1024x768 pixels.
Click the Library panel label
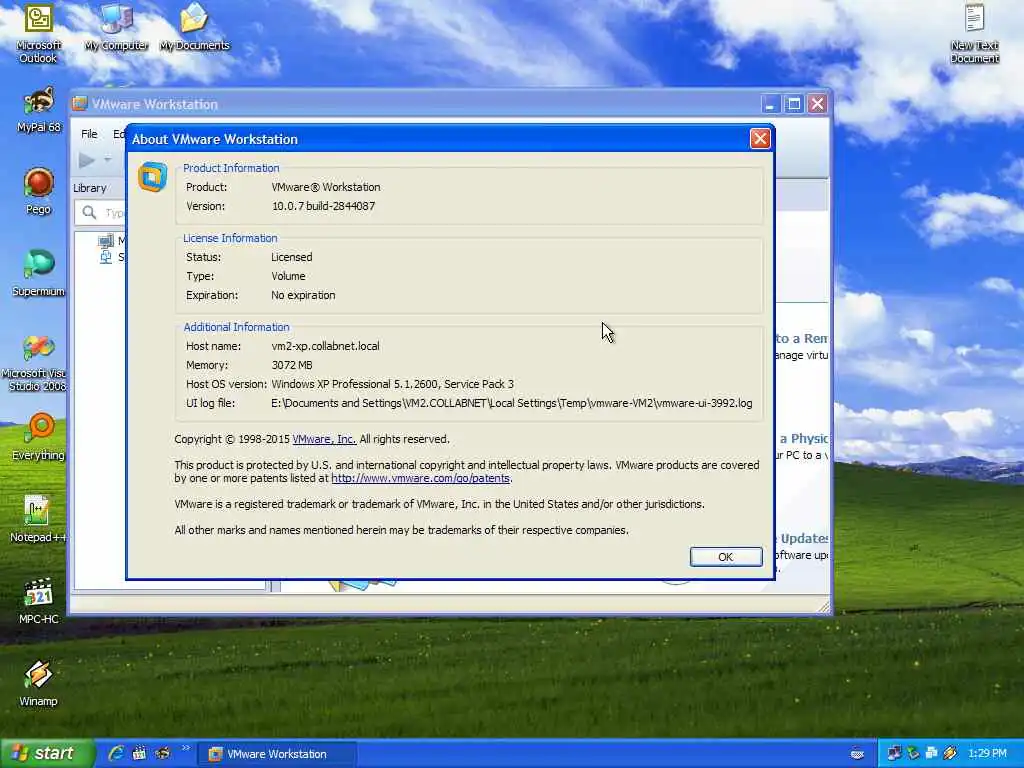click(x=89, y=188)
